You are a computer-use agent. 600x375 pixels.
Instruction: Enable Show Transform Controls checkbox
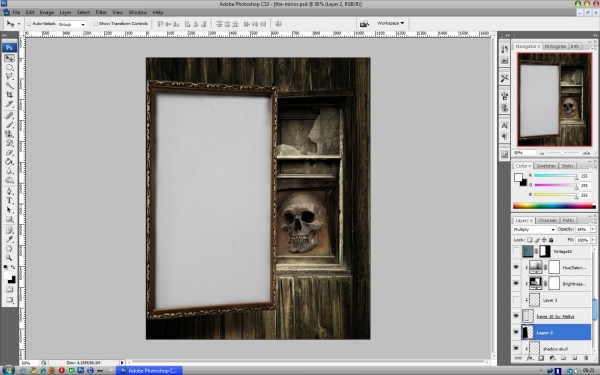[95, 24]
